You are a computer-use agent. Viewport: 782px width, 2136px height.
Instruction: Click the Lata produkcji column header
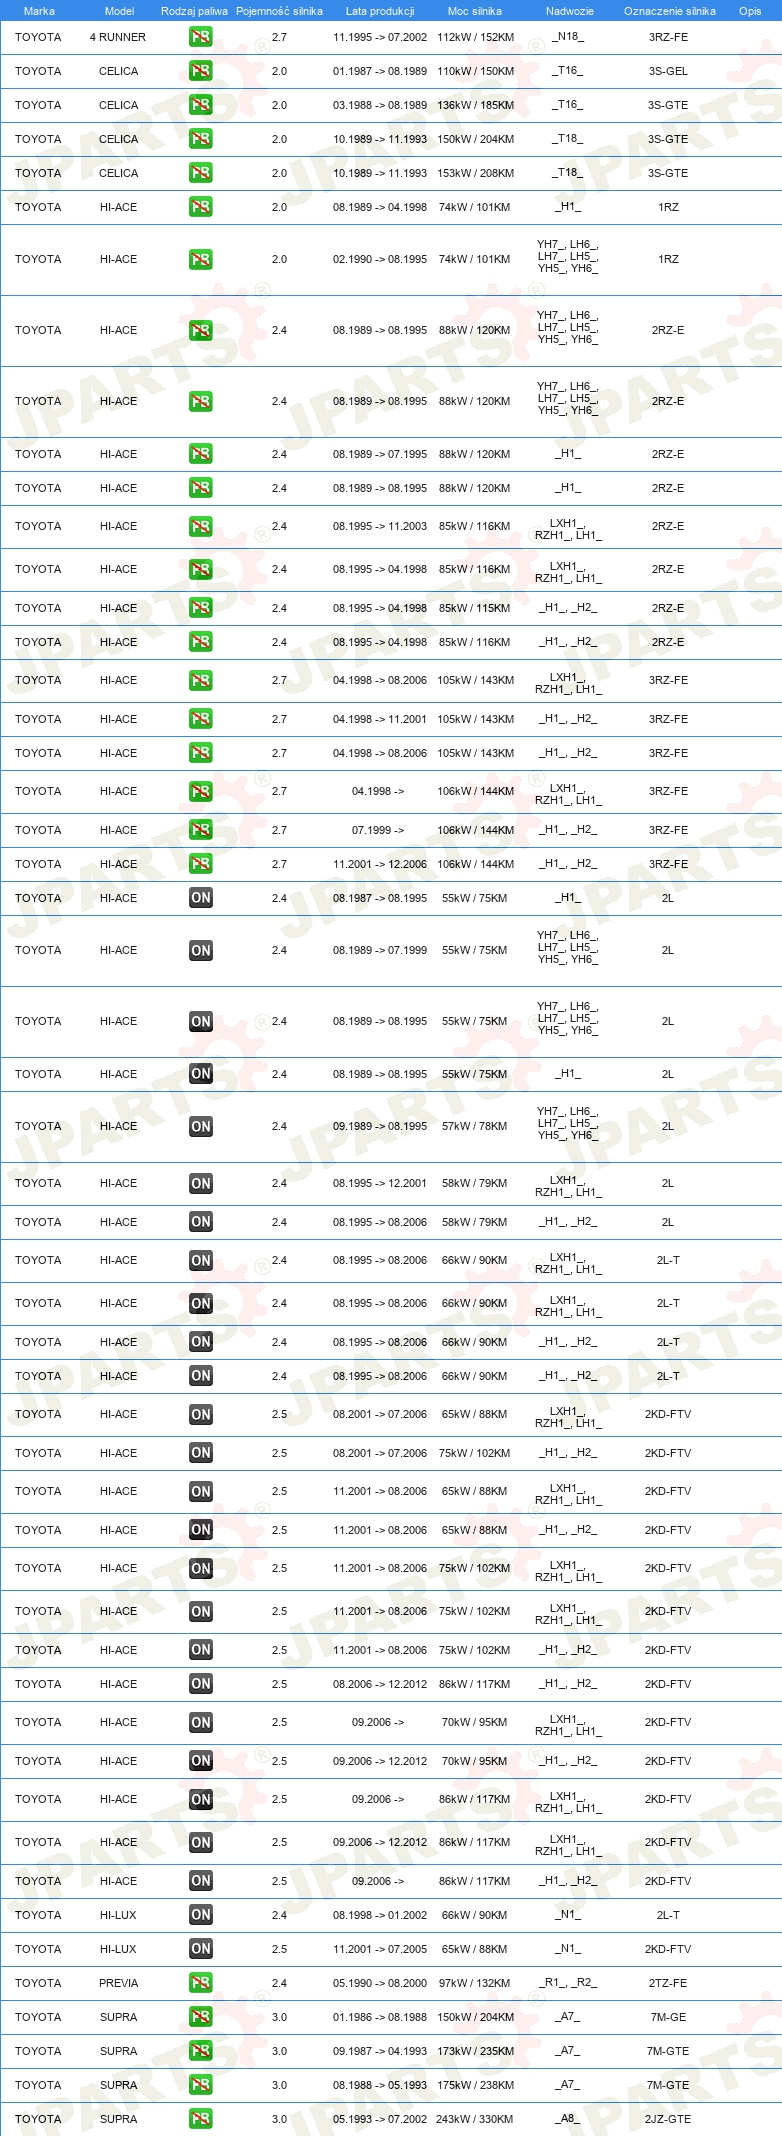click(380, 11)
